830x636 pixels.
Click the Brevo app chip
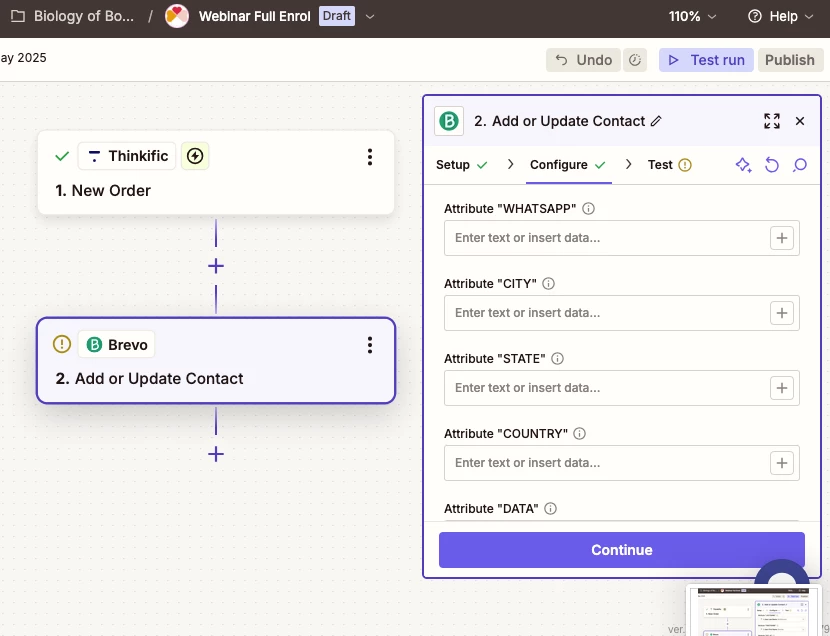[117, 344]
